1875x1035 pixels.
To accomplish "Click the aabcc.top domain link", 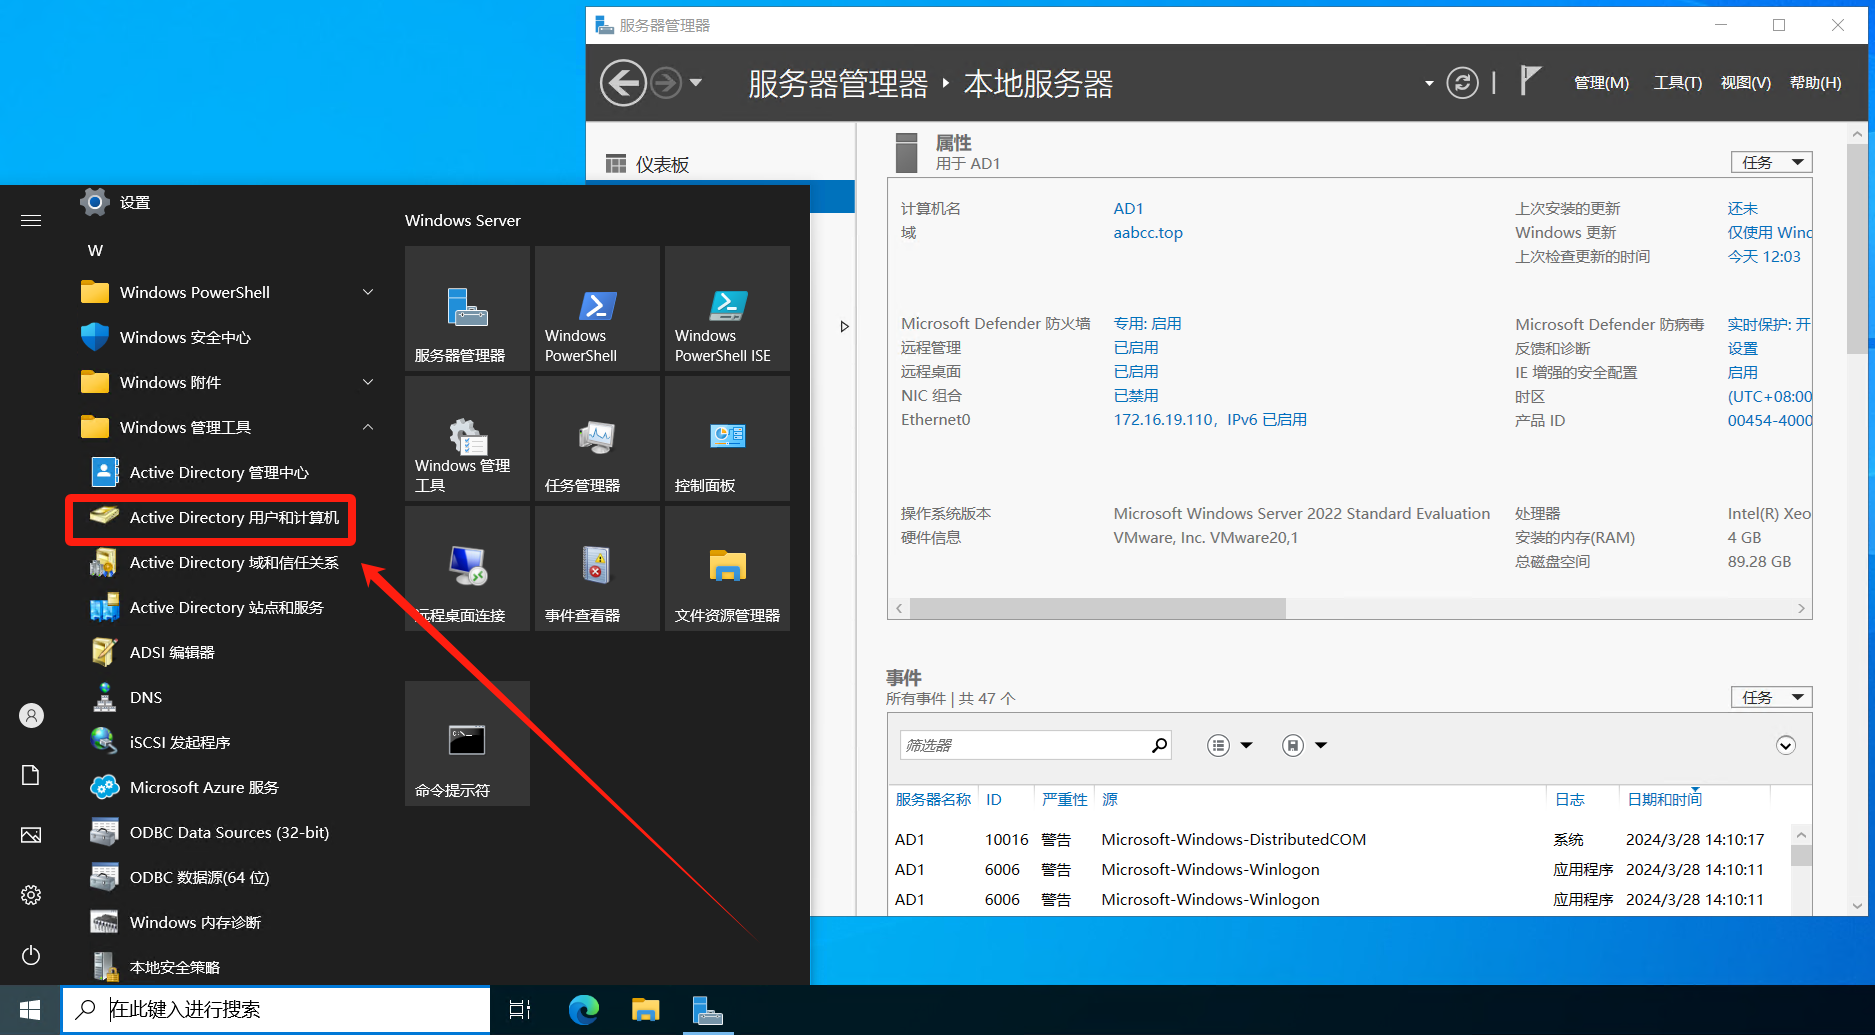I will click(1148, 233).
